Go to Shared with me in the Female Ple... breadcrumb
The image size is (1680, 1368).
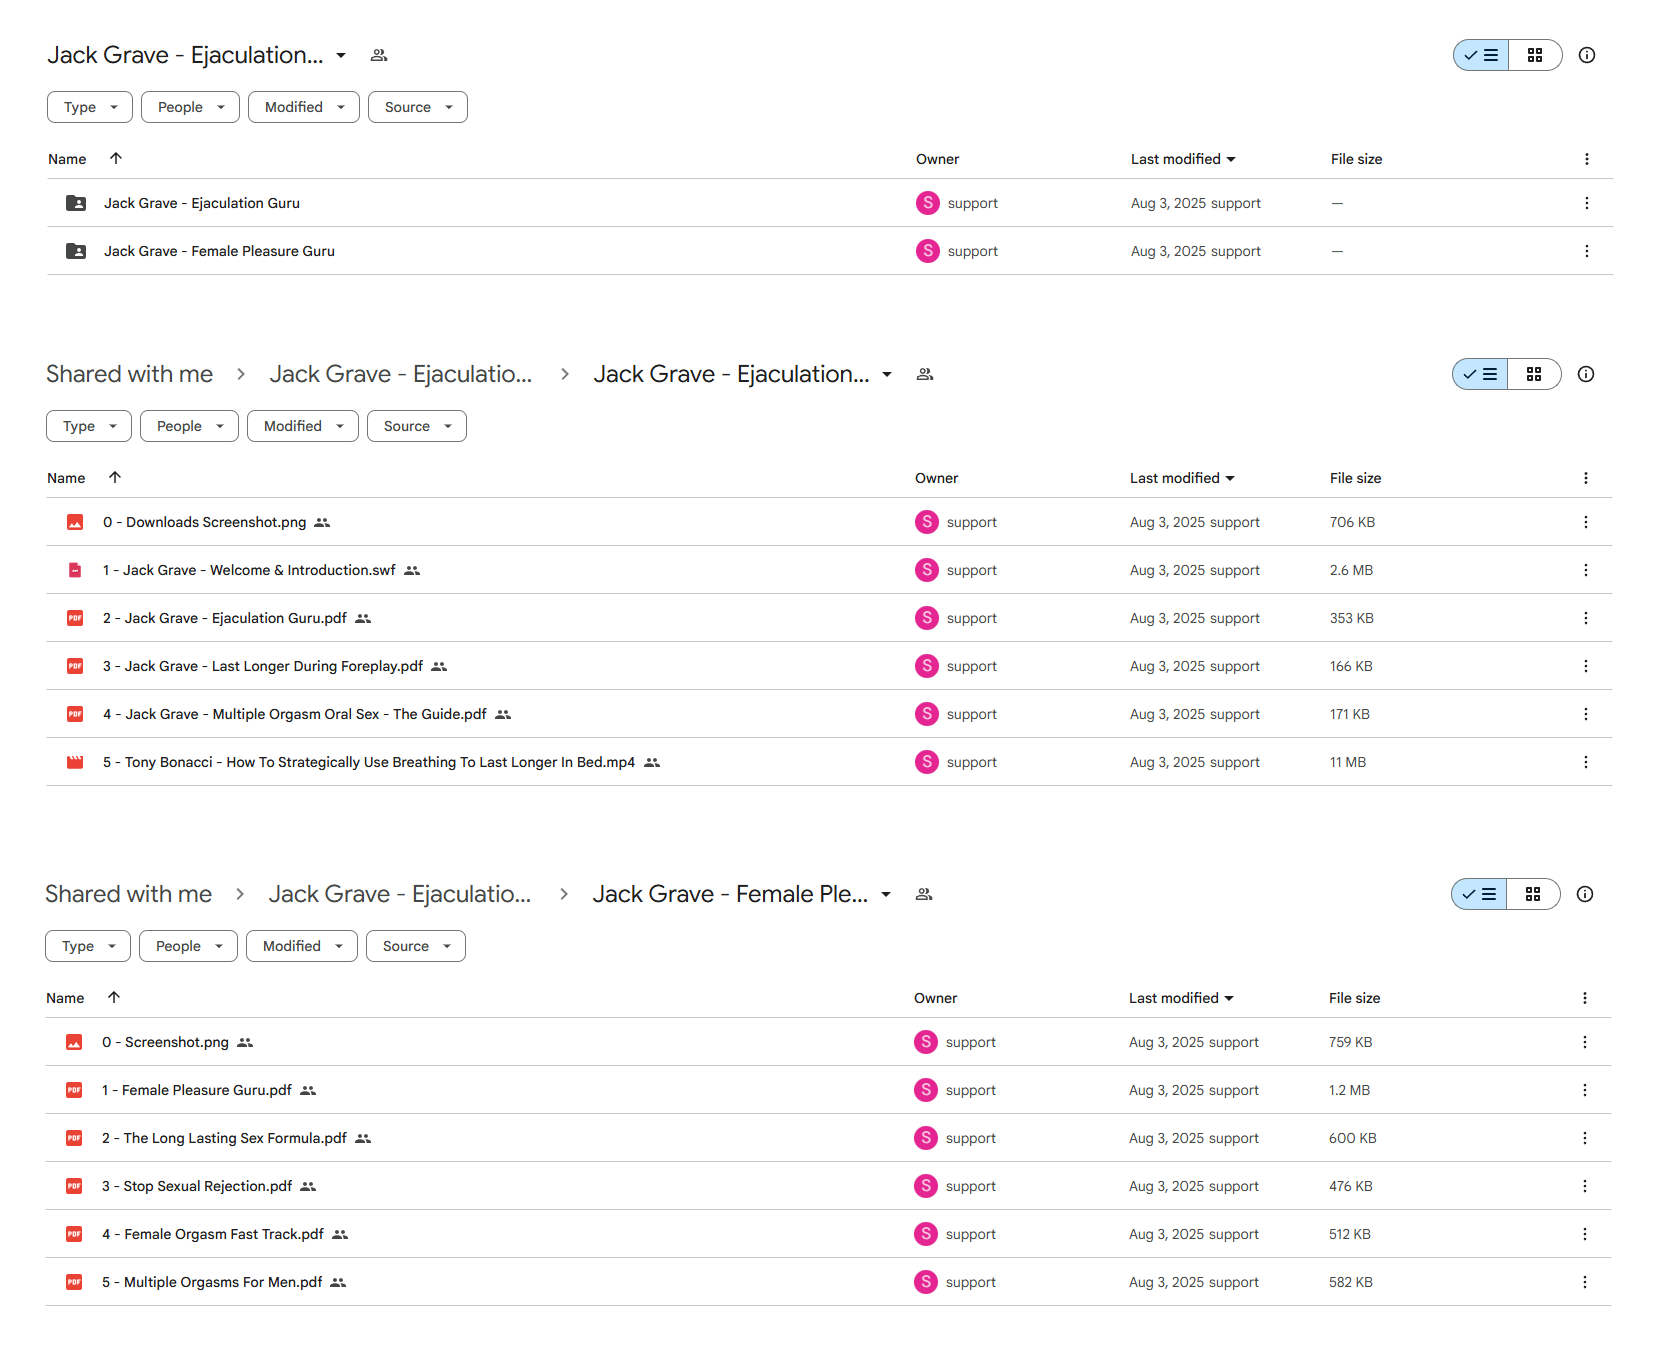tap(129, 894)
